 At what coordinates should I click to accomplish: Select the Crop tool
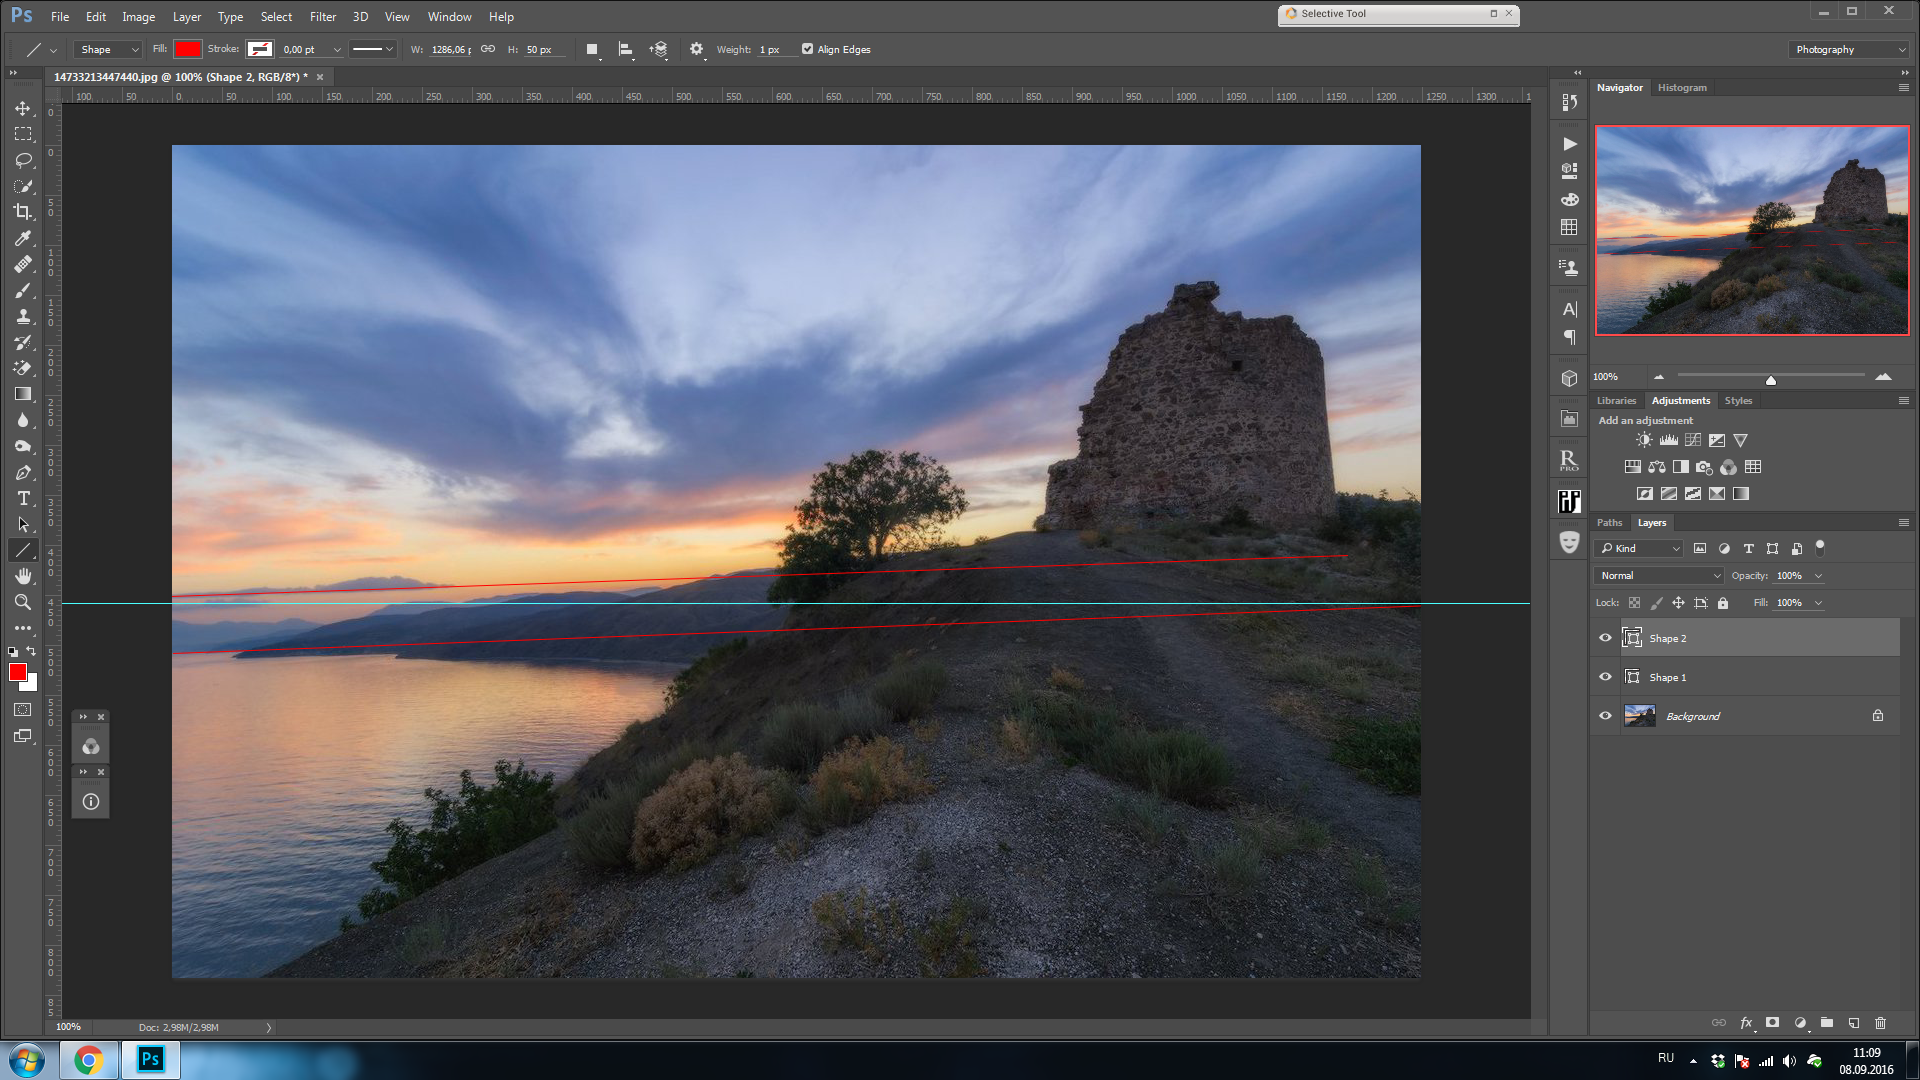click(x=22, y=212)
